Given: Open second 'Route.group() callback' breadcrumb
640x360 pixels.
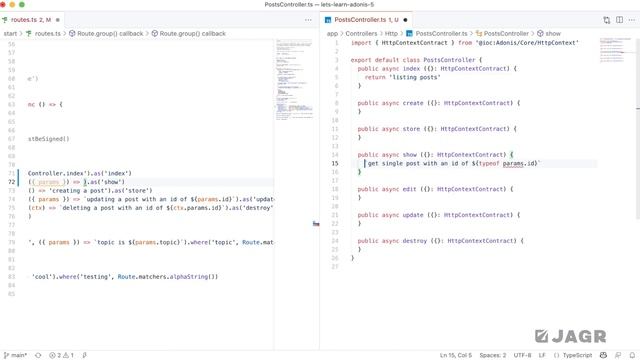Looking at the screenshot, I should pos(189,33).
